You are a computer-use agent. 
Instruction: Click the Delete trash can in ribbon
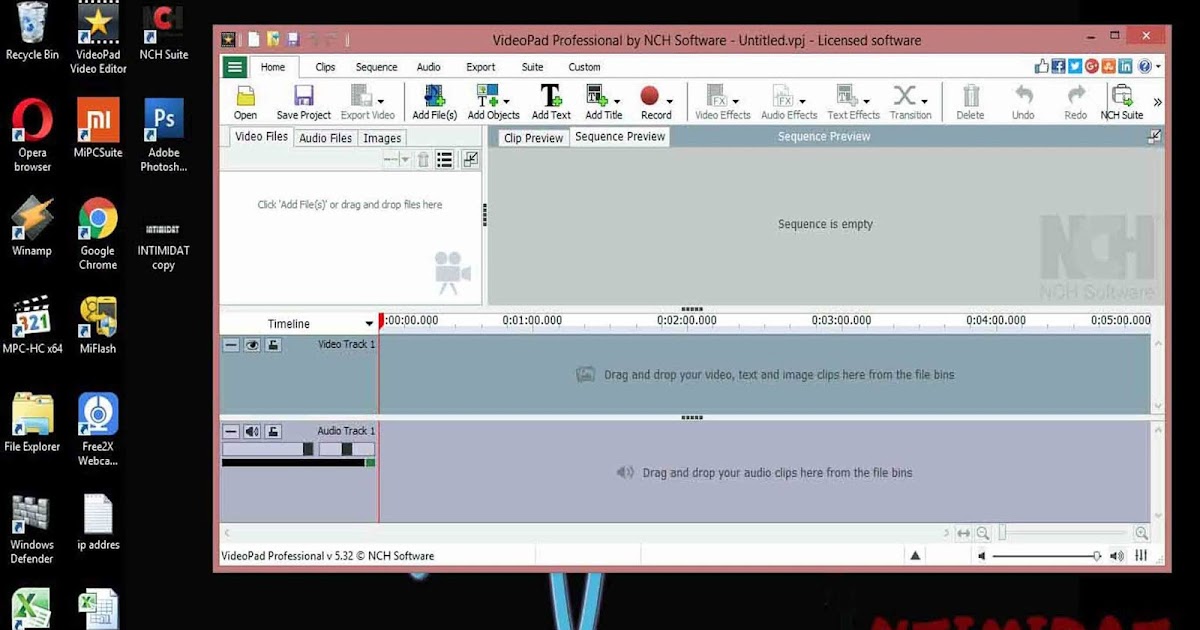(970, 96)
